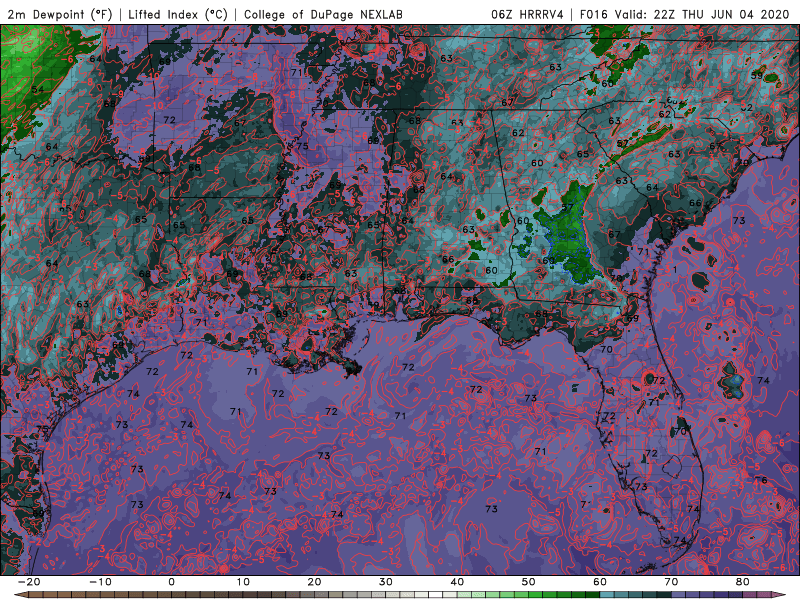Click the left arrow end of the colorbar
800x600 pixels.
pos(20,595)
